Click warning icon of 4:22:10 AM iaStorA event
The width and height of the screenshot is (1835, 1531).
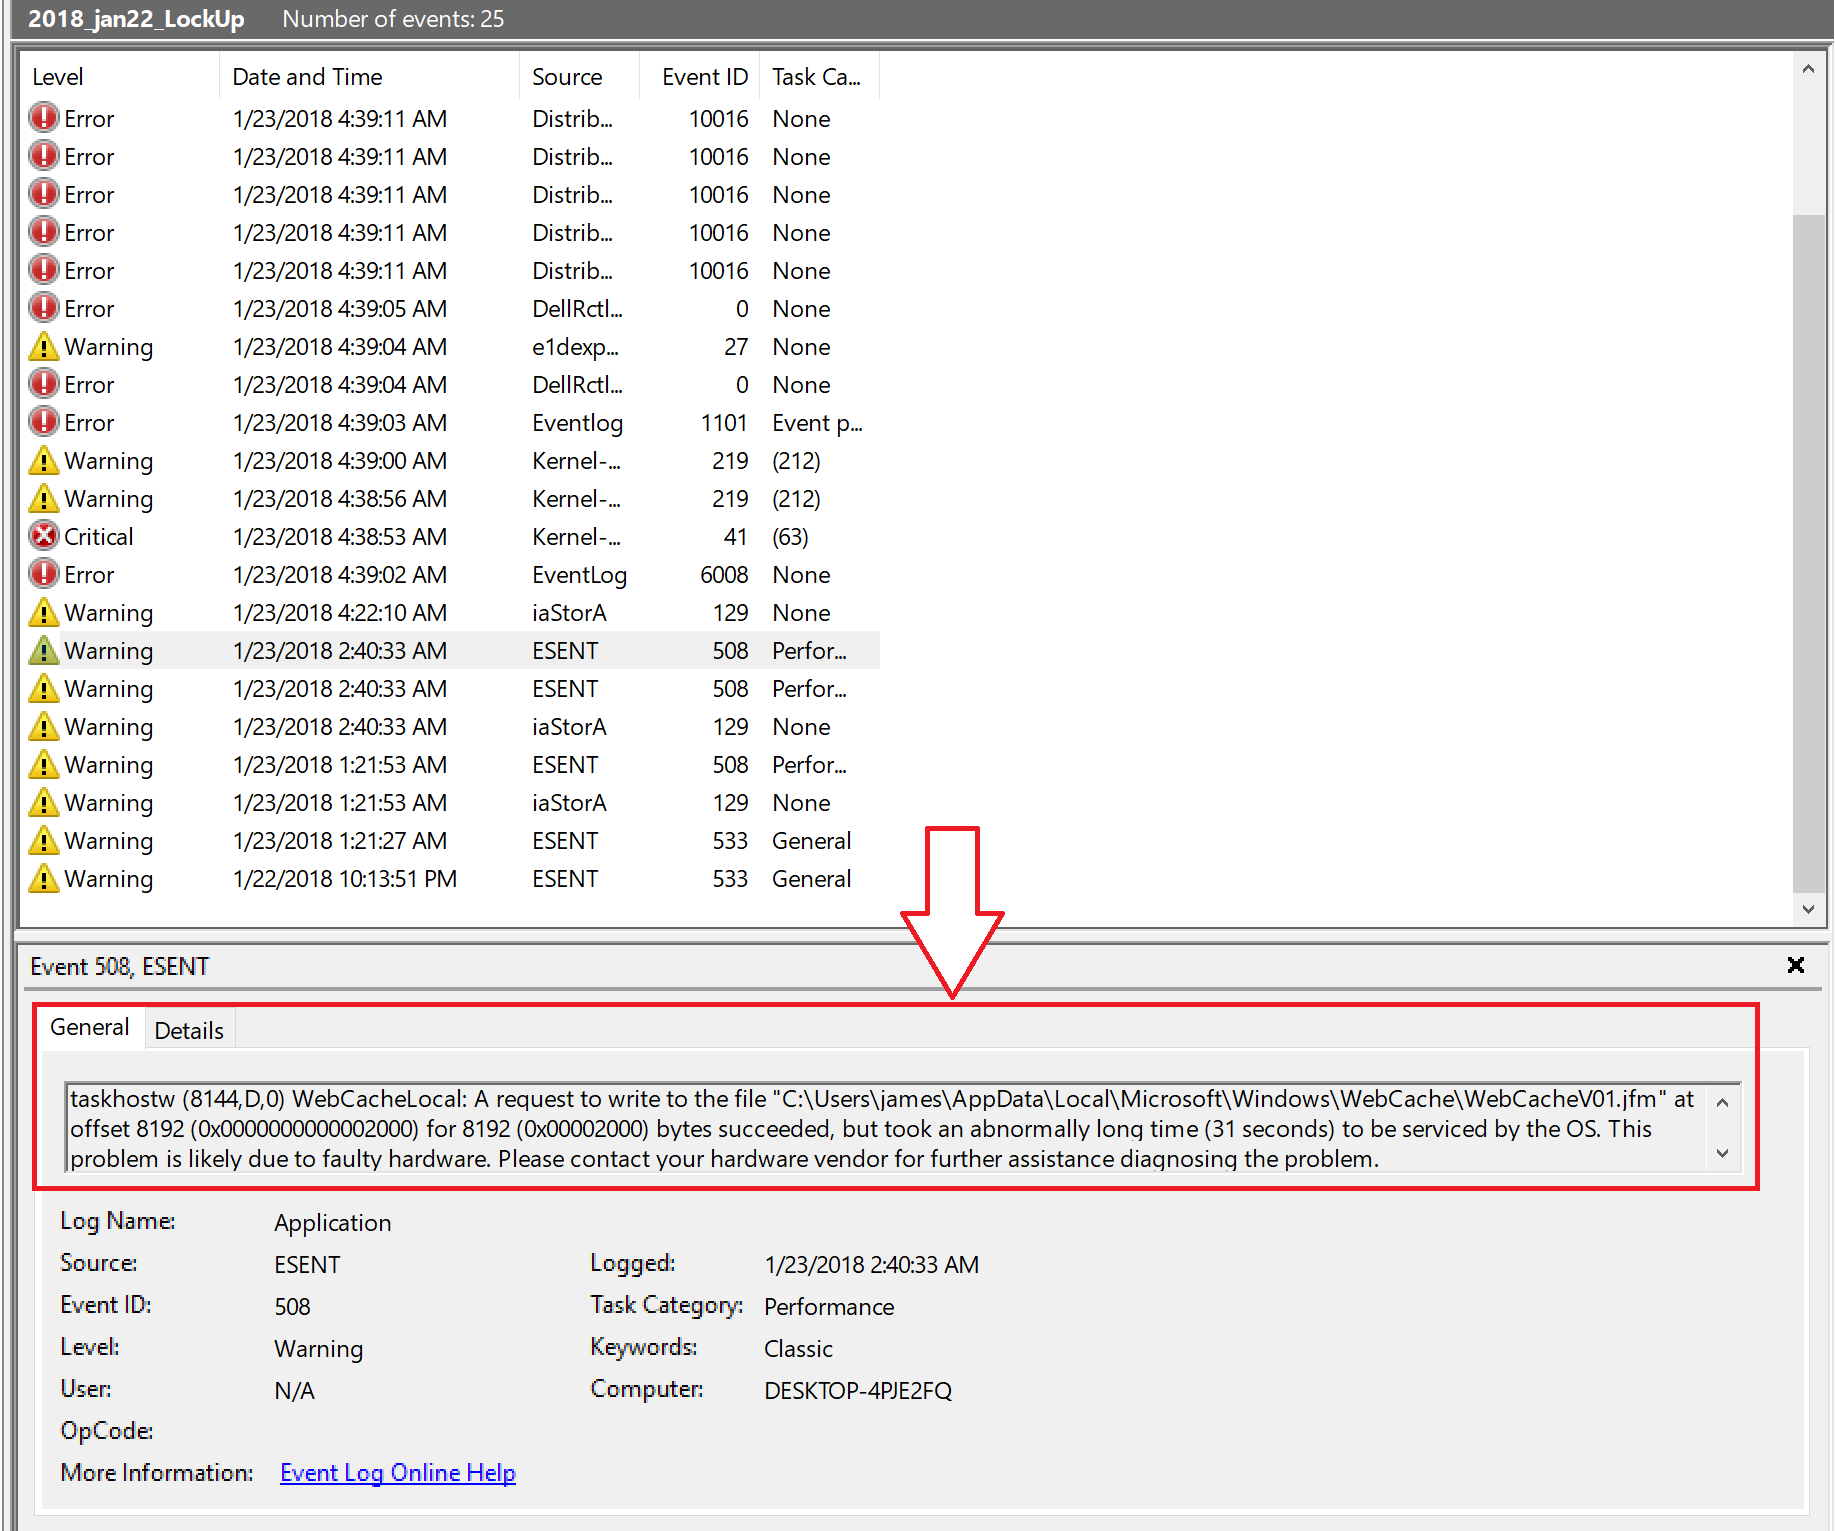44,613
